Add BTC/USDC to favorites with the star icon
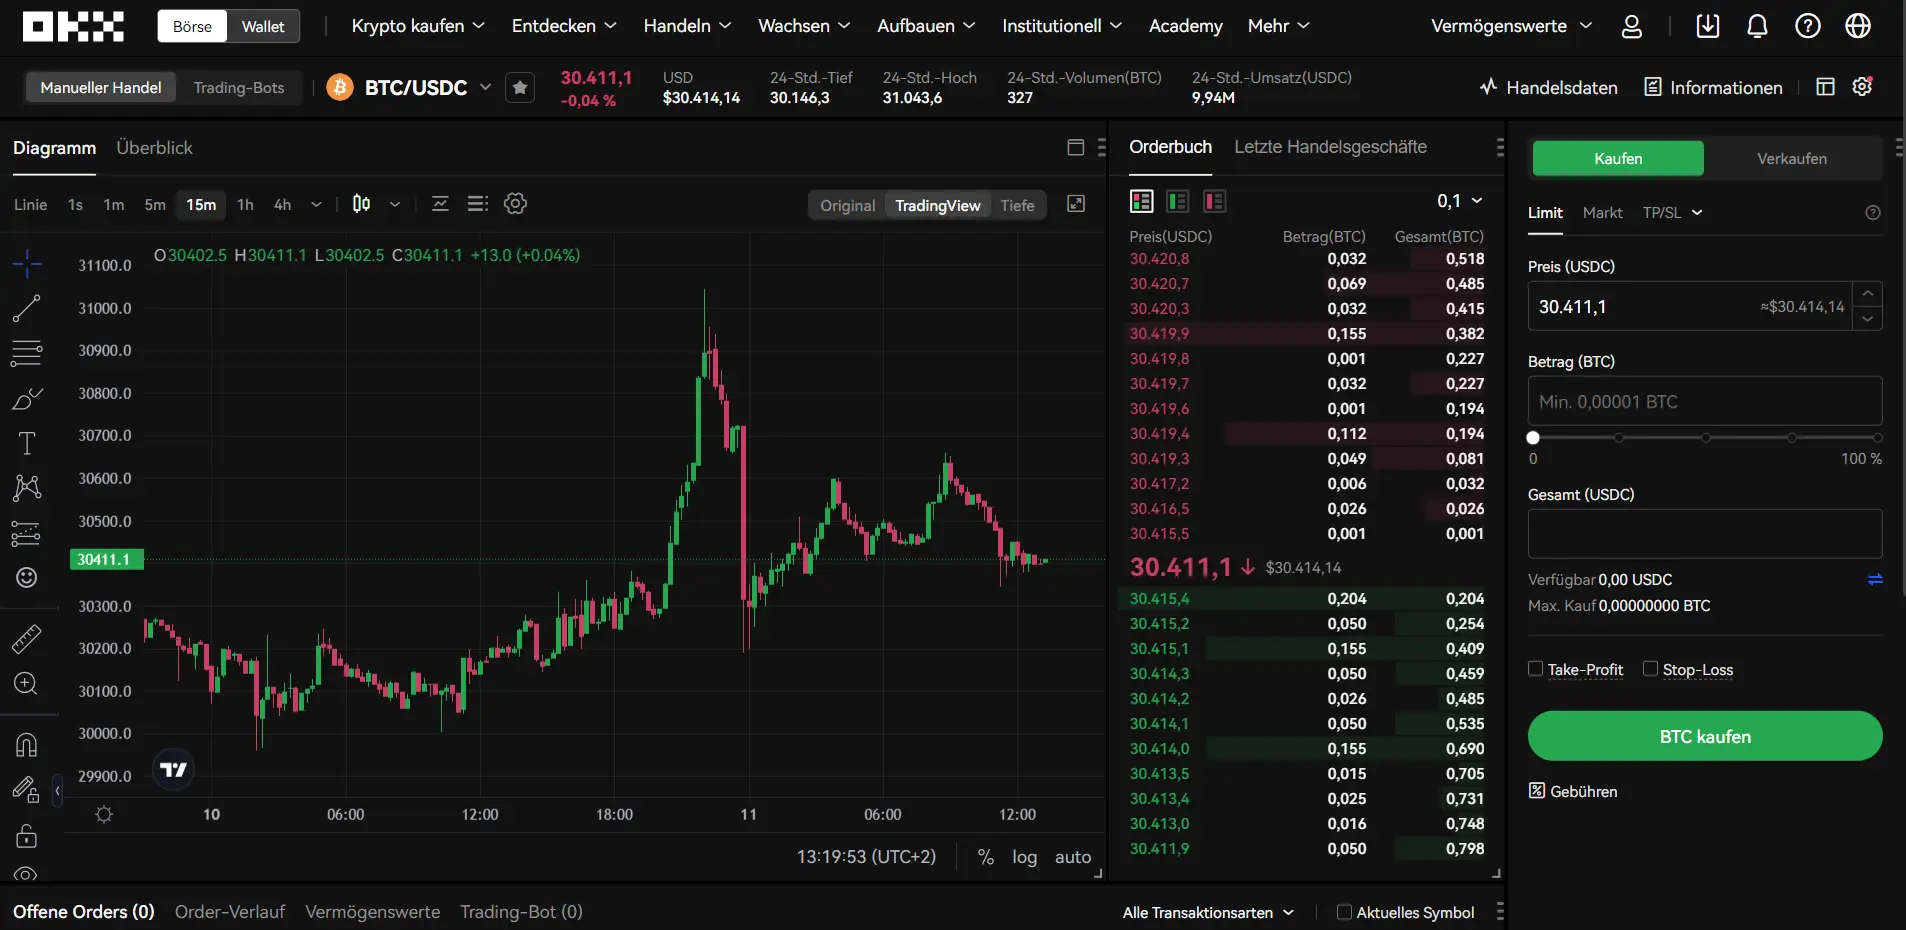The height and width of the screenshot is (930, 1906). [x=520, y=88]
